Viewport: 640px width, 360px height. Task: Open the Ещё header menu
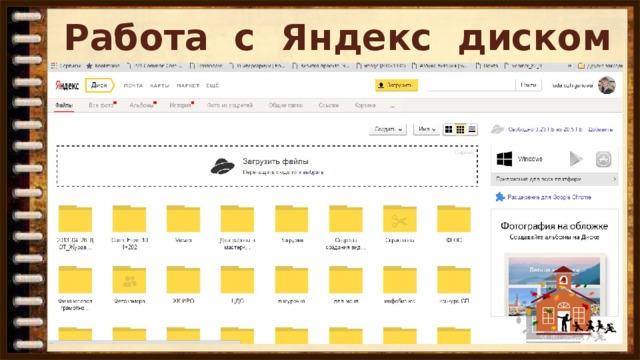pyautogui.click(x=212, y=86)
